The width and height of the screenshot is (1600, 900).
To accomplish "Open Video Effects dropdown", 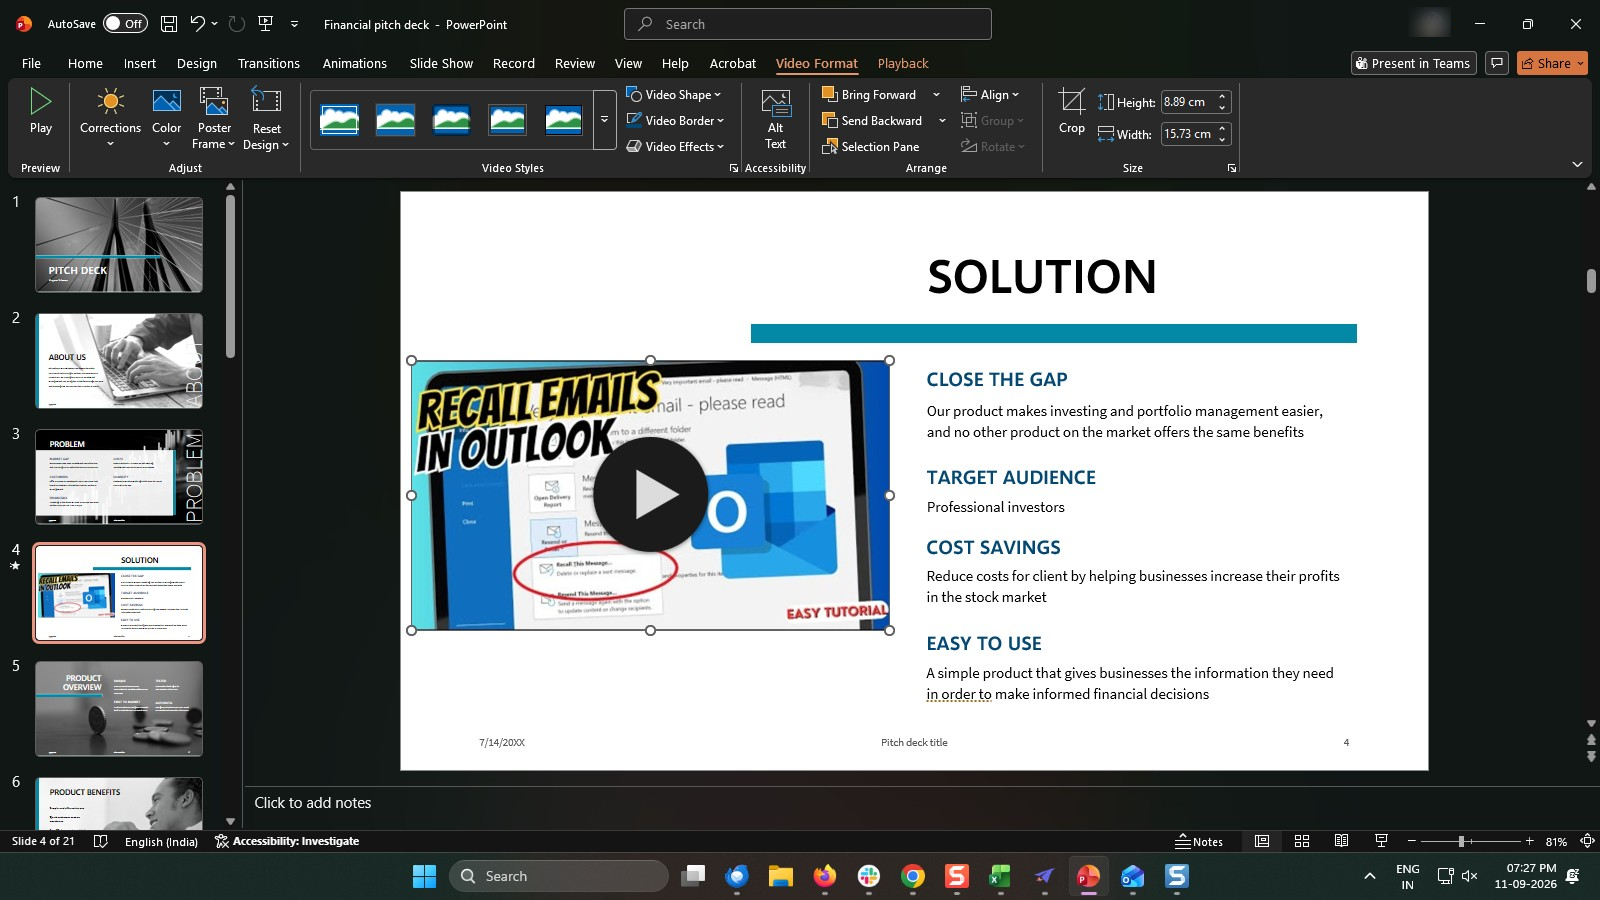I will point(675,146).
